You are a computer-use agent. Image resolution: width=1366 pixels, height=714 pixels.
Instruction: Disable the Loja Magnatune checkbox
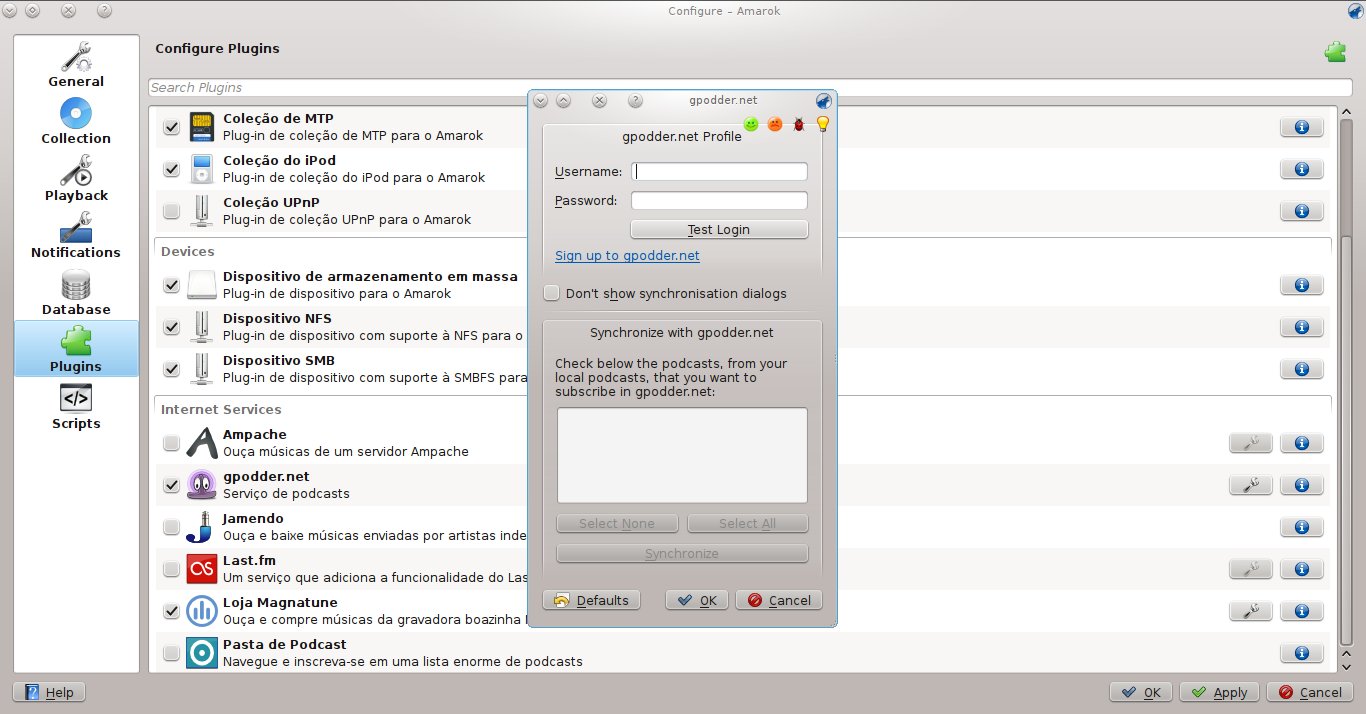tap(171, 611)
